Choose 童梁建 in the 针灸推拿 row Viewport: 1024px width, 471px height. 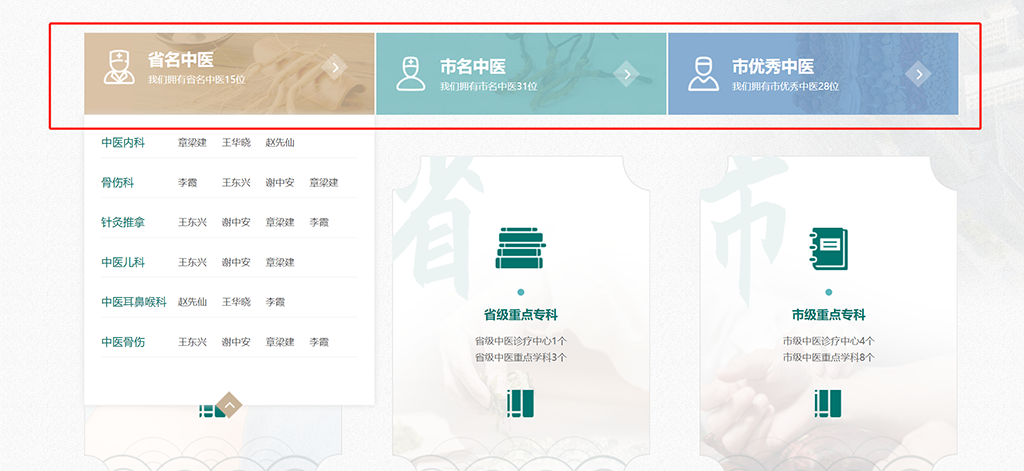click(x=280, y=222)
